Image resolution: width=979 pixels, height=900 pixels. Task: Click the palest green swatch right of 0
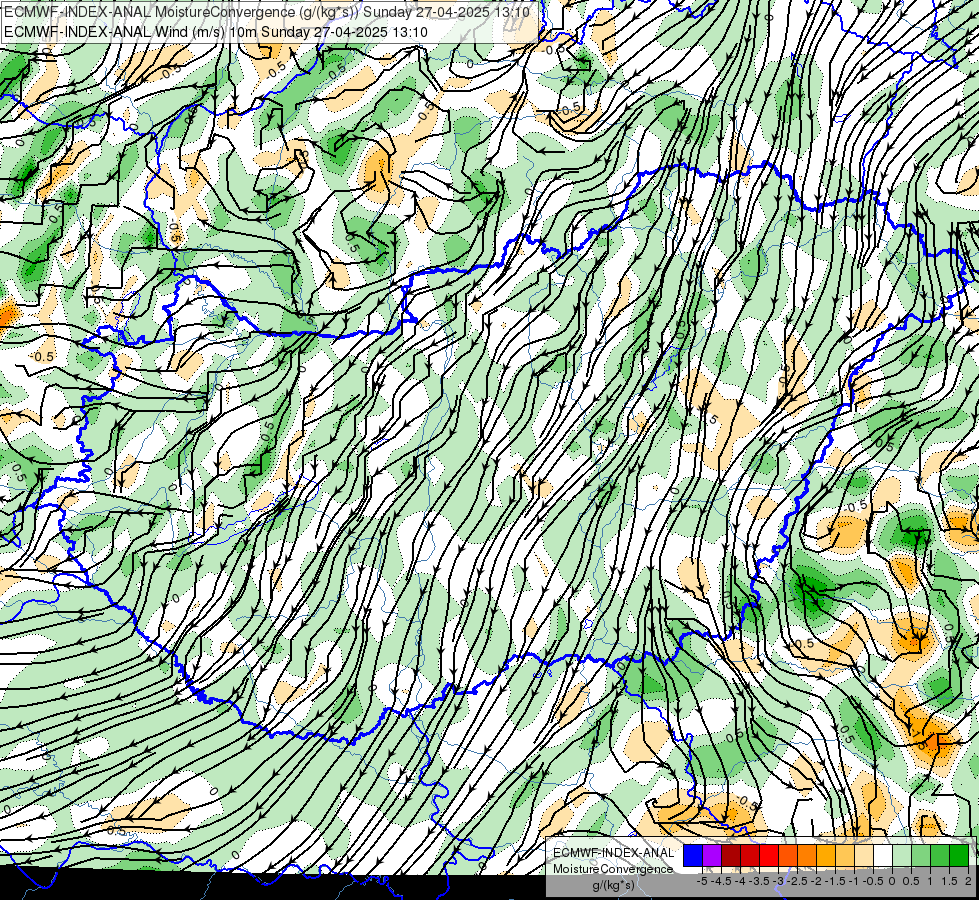coord(902,856)
